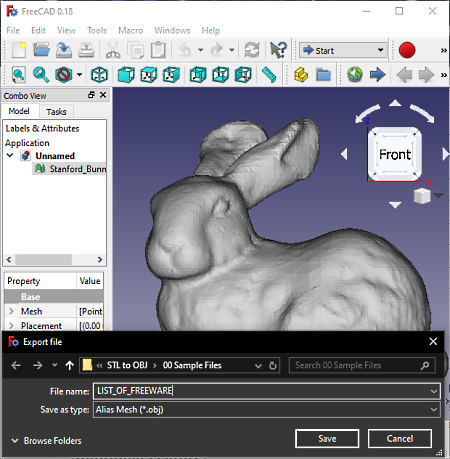Image resolution: width=450 pixels, height=459 pixels.
Task: Set left view cube icon
Action: point(243,75)
